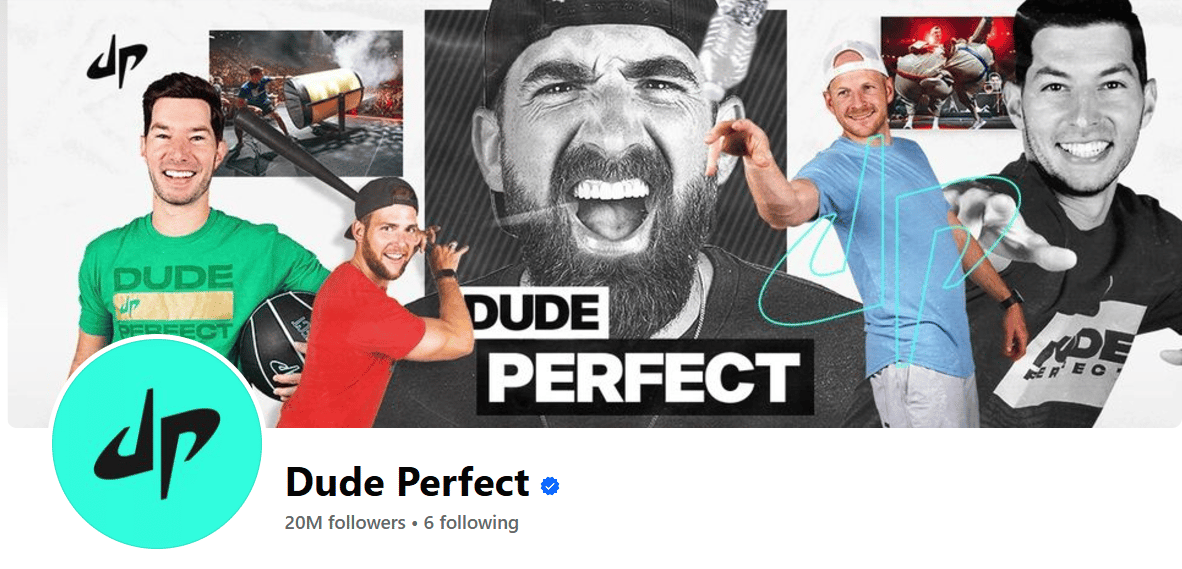Screen dimensions: 1182x569
Task: Open the arena cannon stunt thumbnail
Action: pos(306,102)
